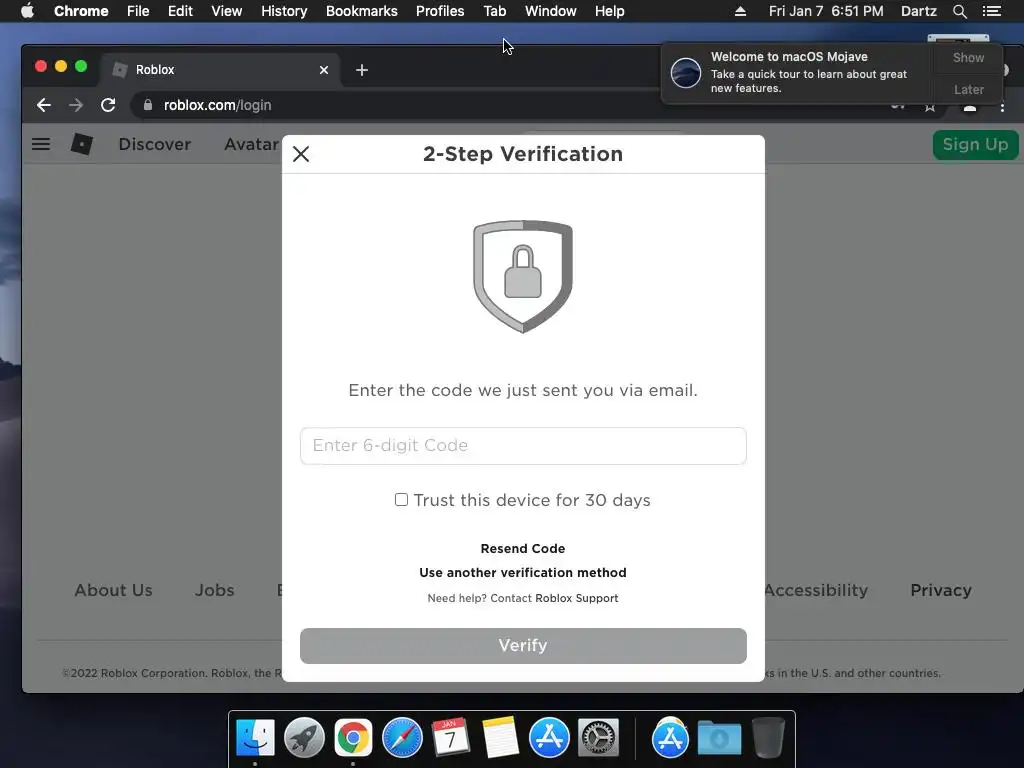Click the Roblox logo icon
The image size is (1024, 768).
coord(82,144)
